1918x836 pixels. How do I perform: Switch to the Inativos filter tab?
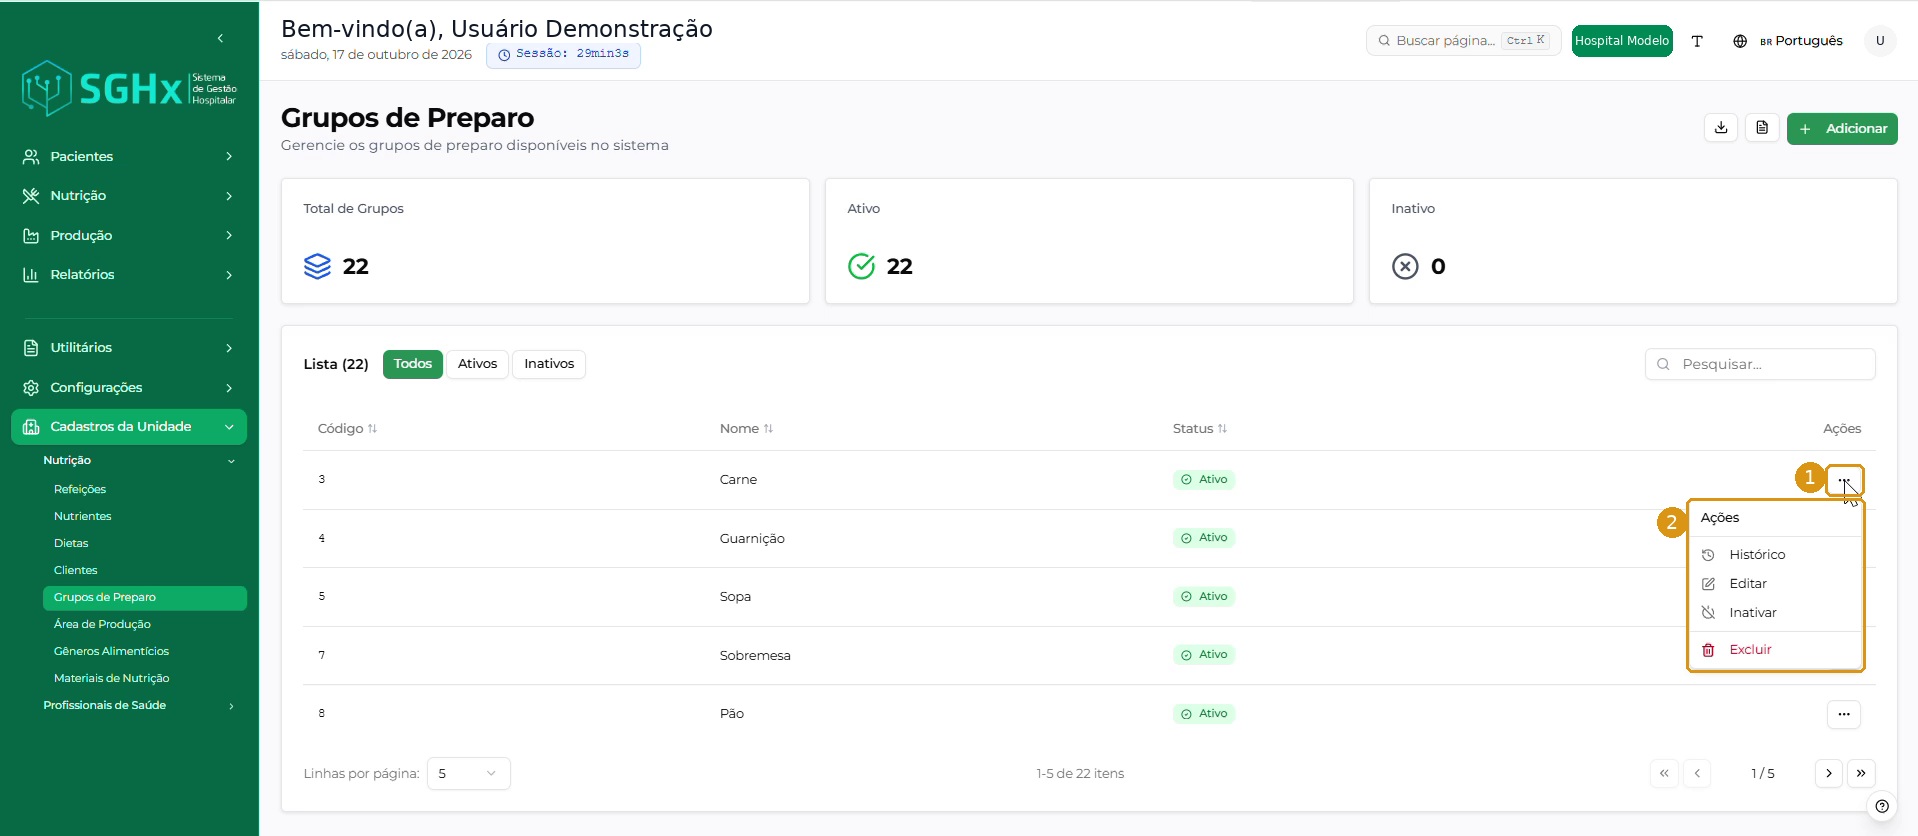tap(549, 364)
